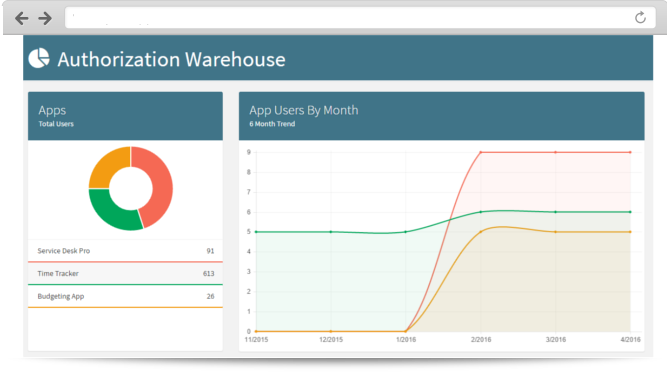Image resolution: width=670 pixels, height=380 pixels.
Task: Click the pie chart logo icon
Action: (39, 58)
